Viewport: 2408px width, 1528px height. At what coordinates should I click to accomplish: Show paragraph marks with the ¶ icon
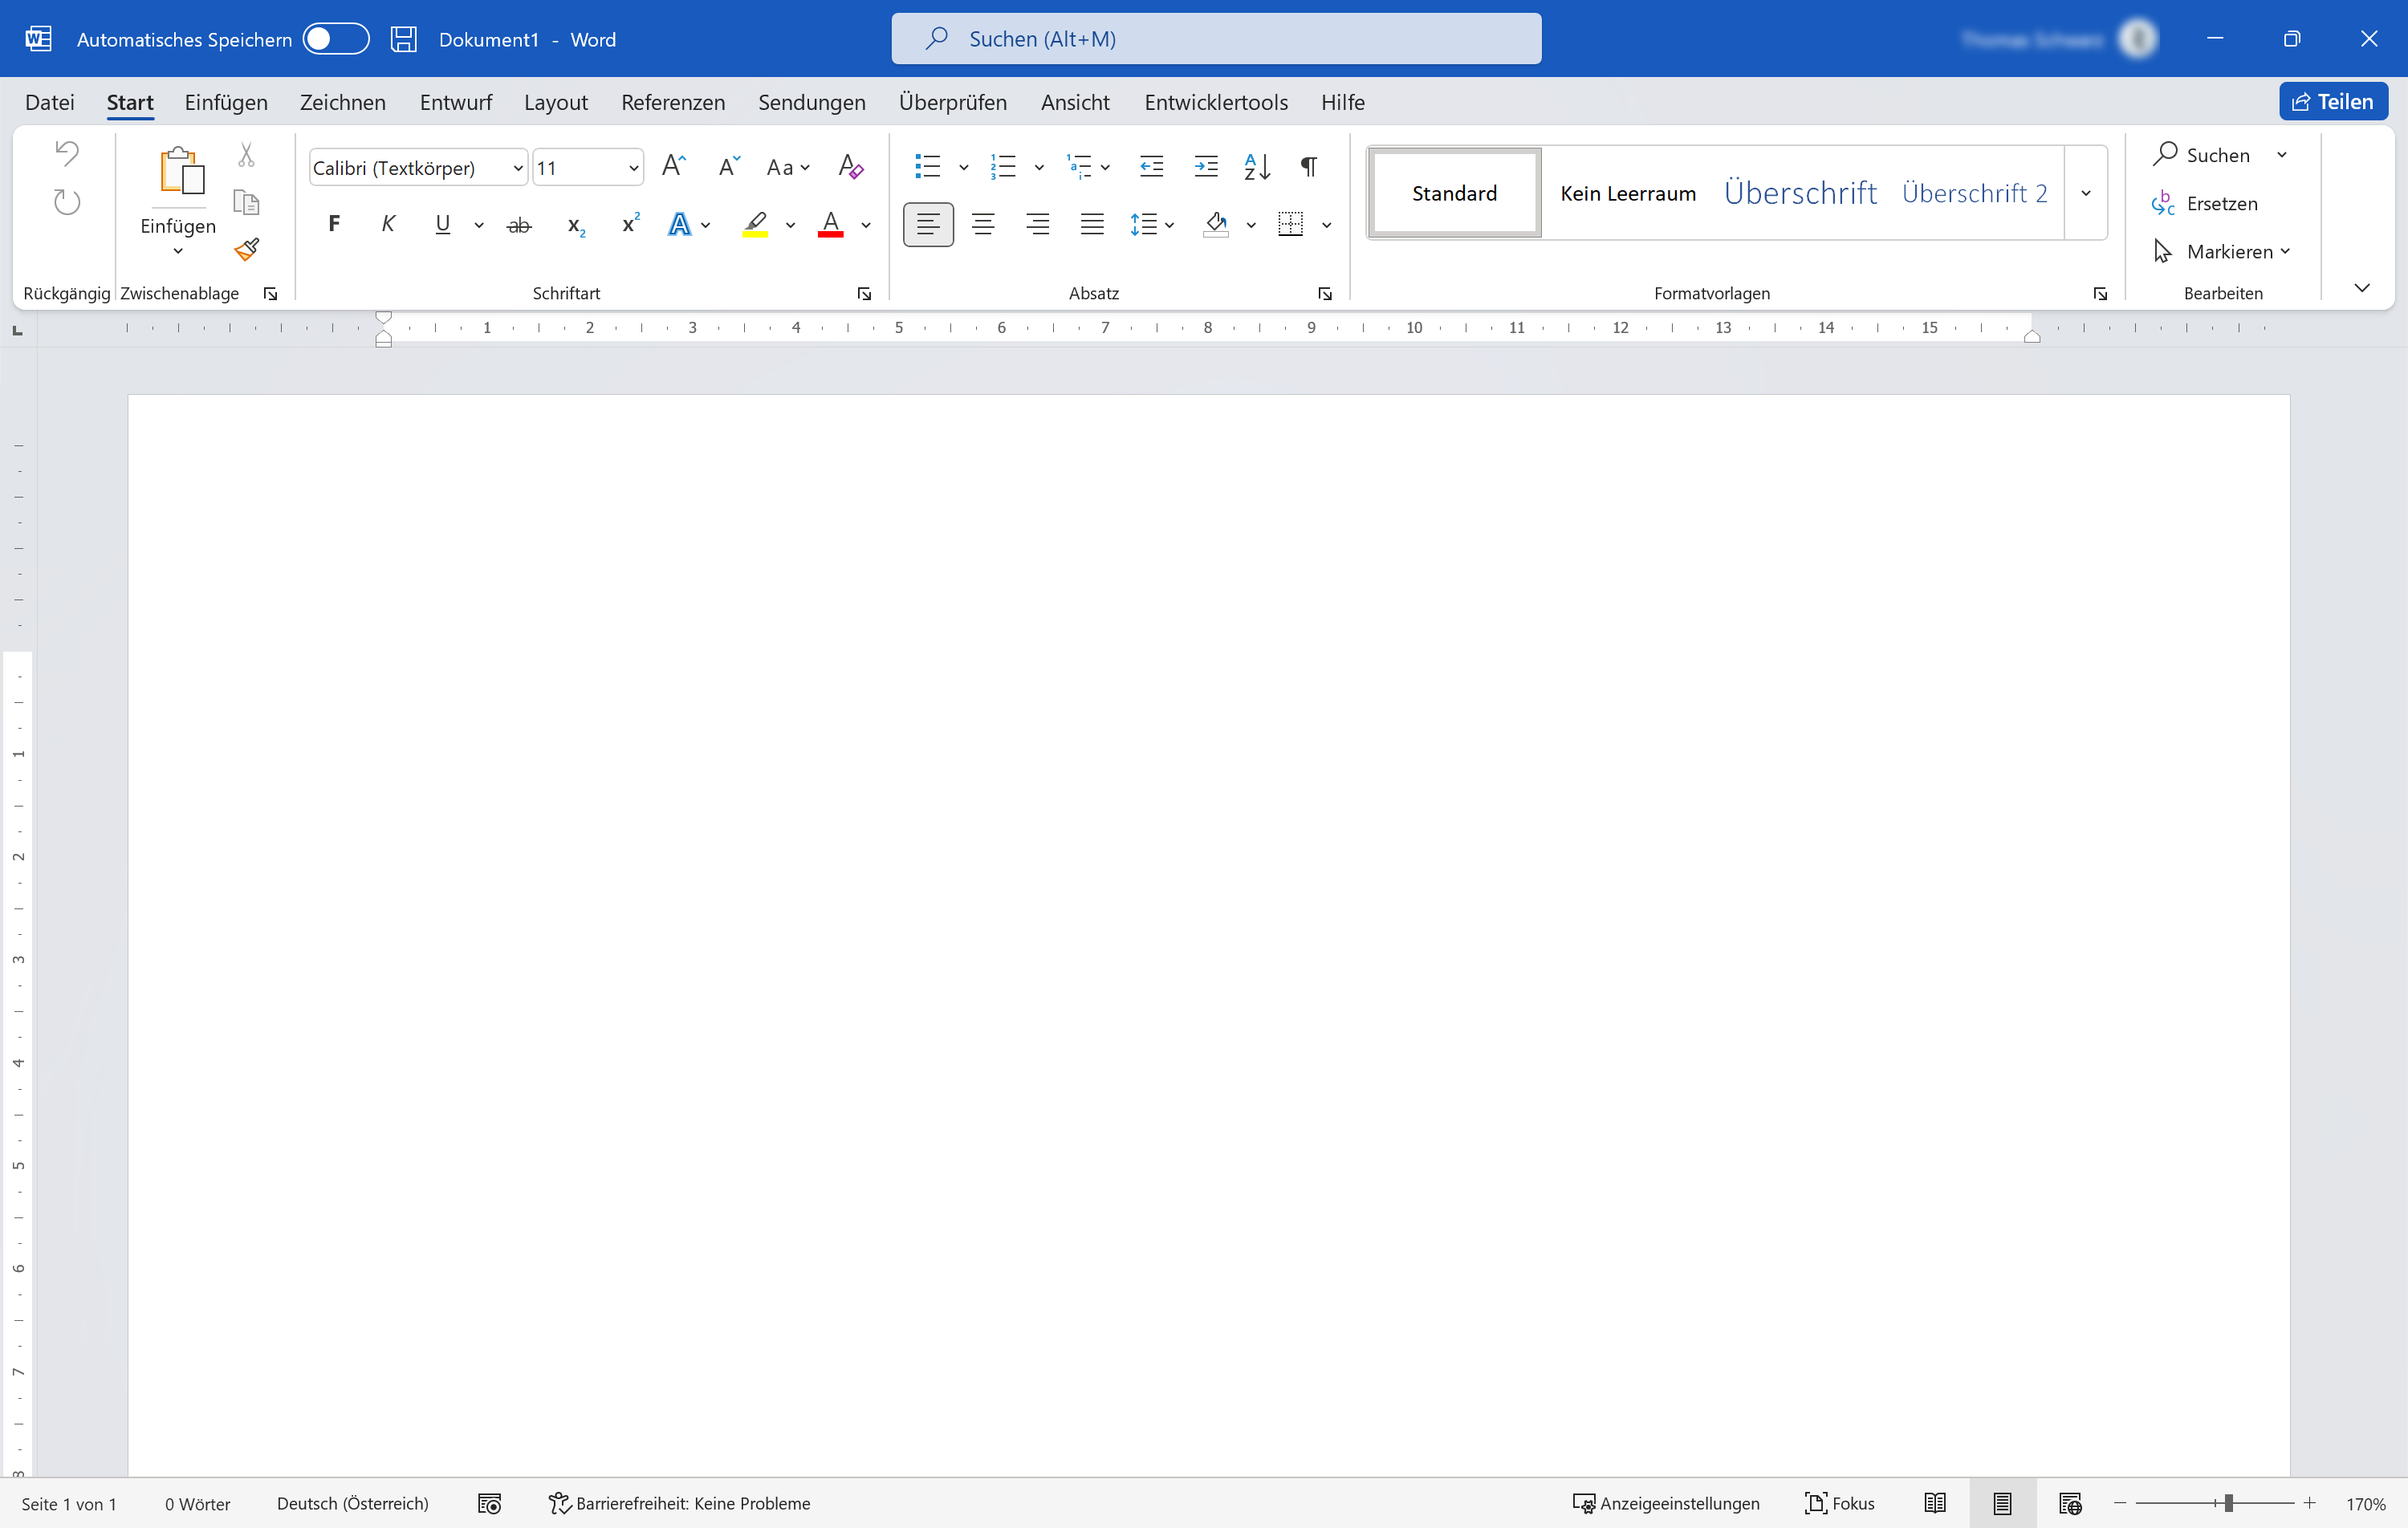pos(1308,167)
